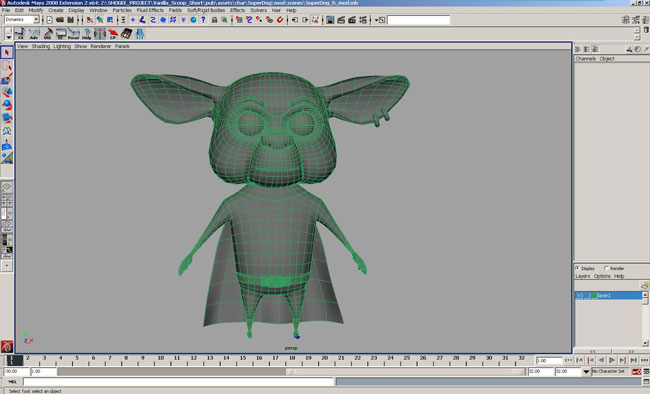Image resolution: width=650 pixels, height=394 pixels.
Task: Select the arrow Select tool in toolbox
Action: (x=7, y=53)
